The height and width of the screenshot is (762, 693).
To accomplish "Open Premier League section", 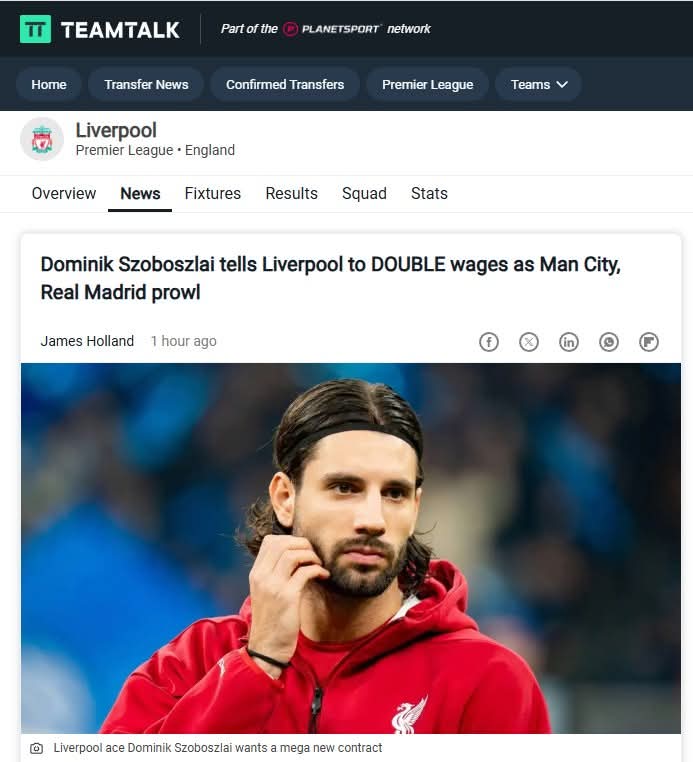I will point(427,85).
